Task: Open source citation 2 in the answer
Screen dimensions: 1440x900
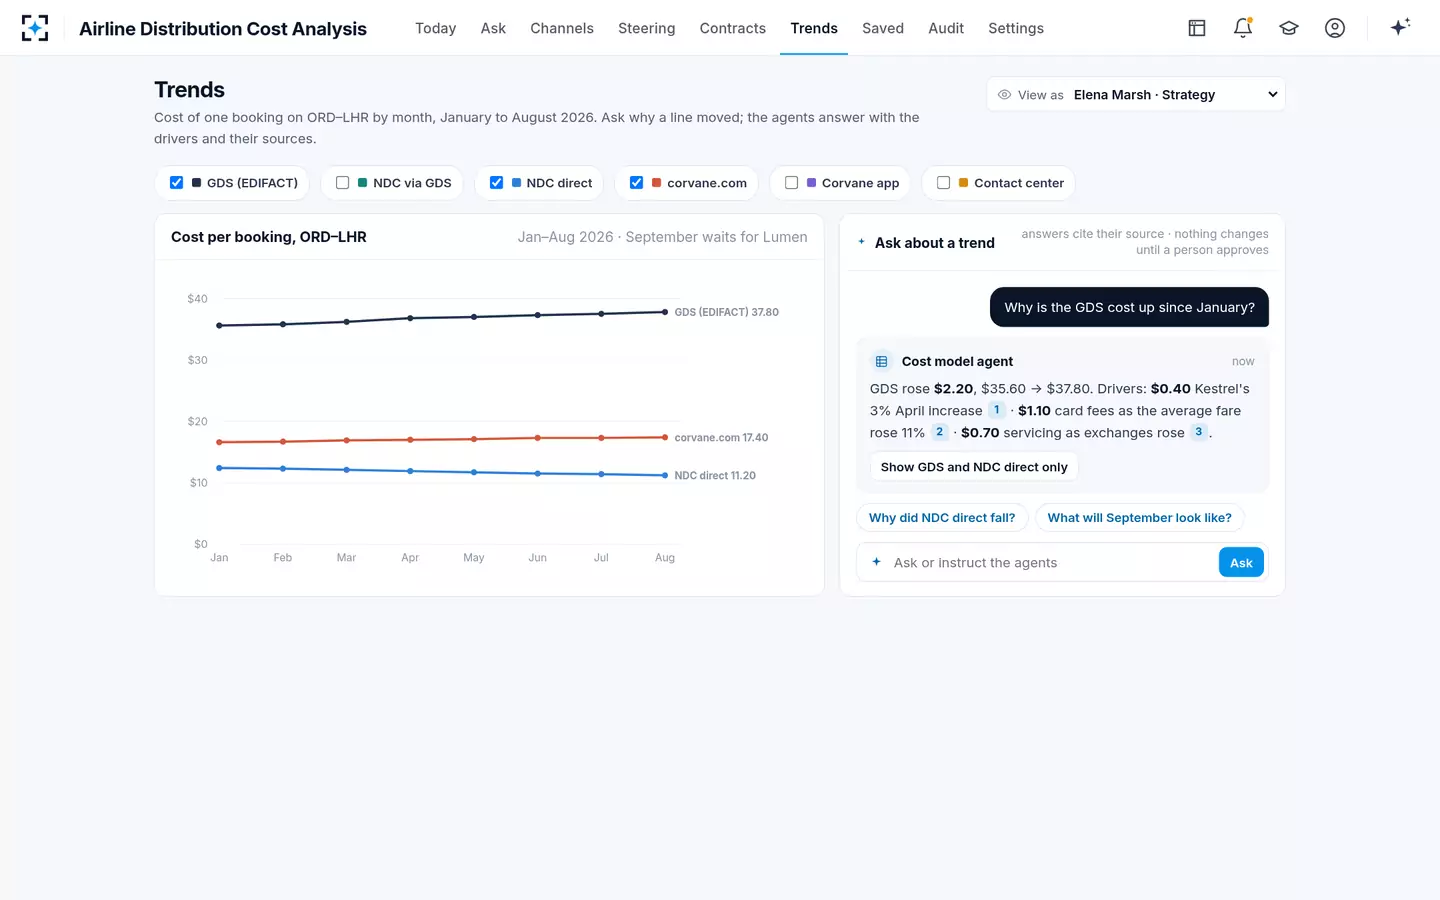Action: coord(939,432)
